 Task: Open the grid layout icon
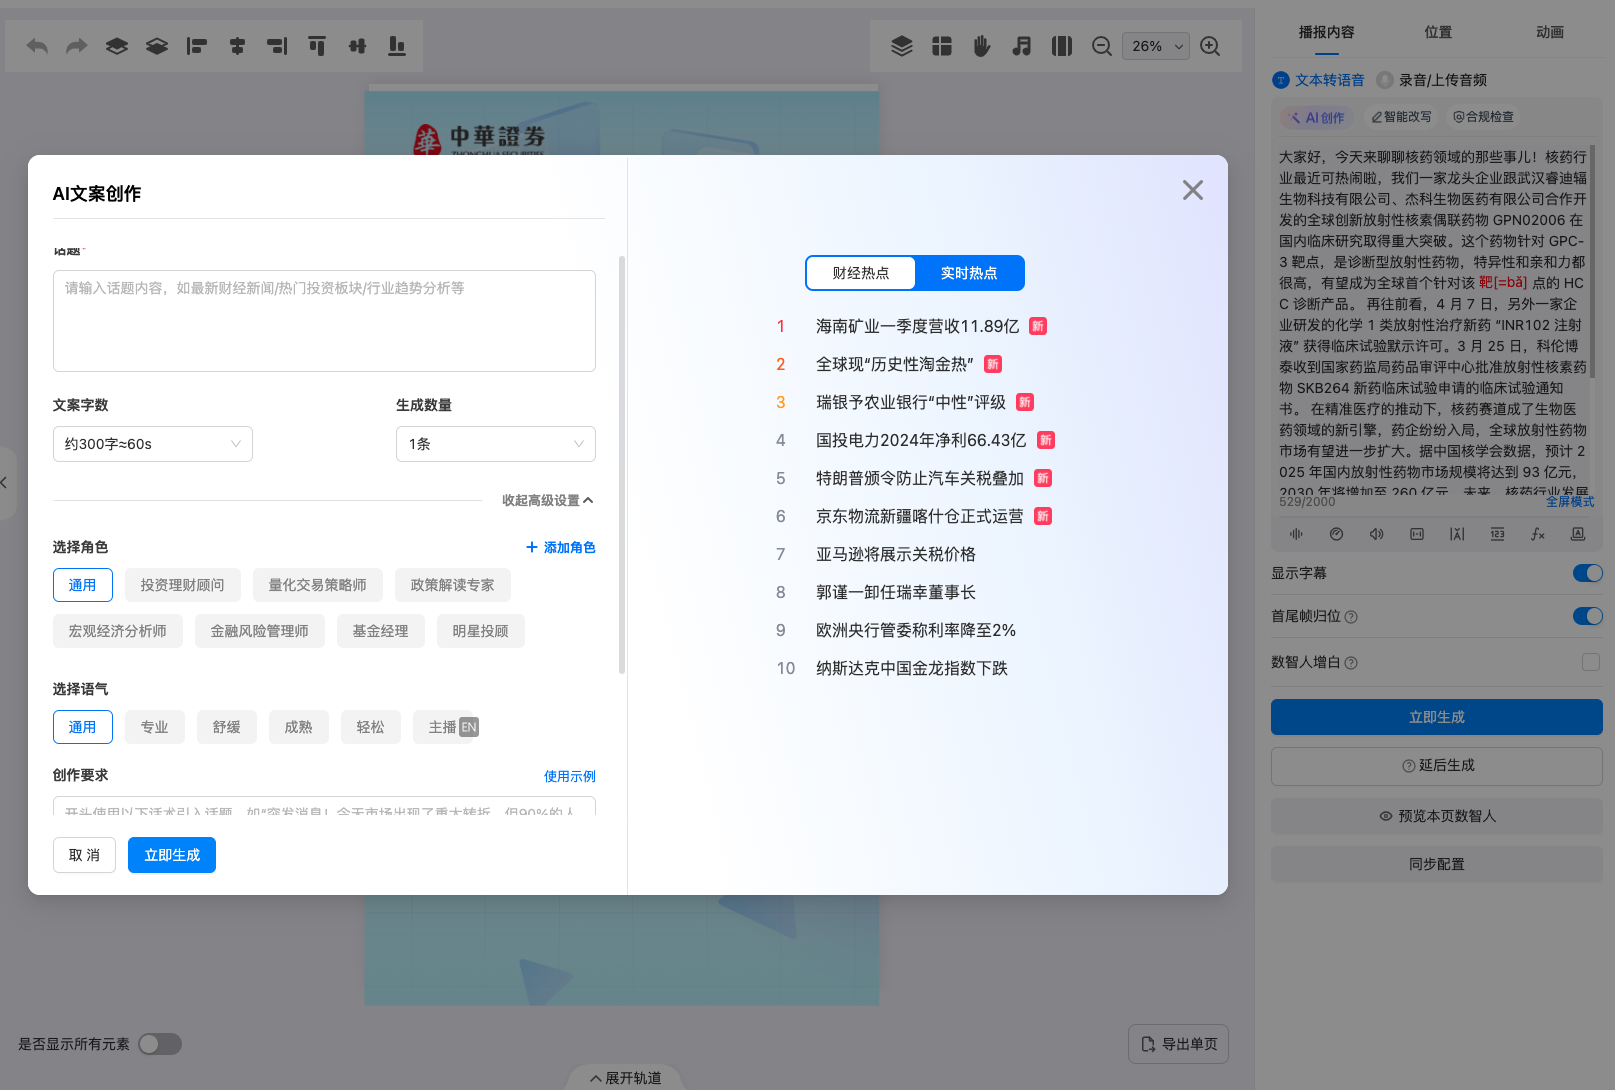tap(941, 46)
